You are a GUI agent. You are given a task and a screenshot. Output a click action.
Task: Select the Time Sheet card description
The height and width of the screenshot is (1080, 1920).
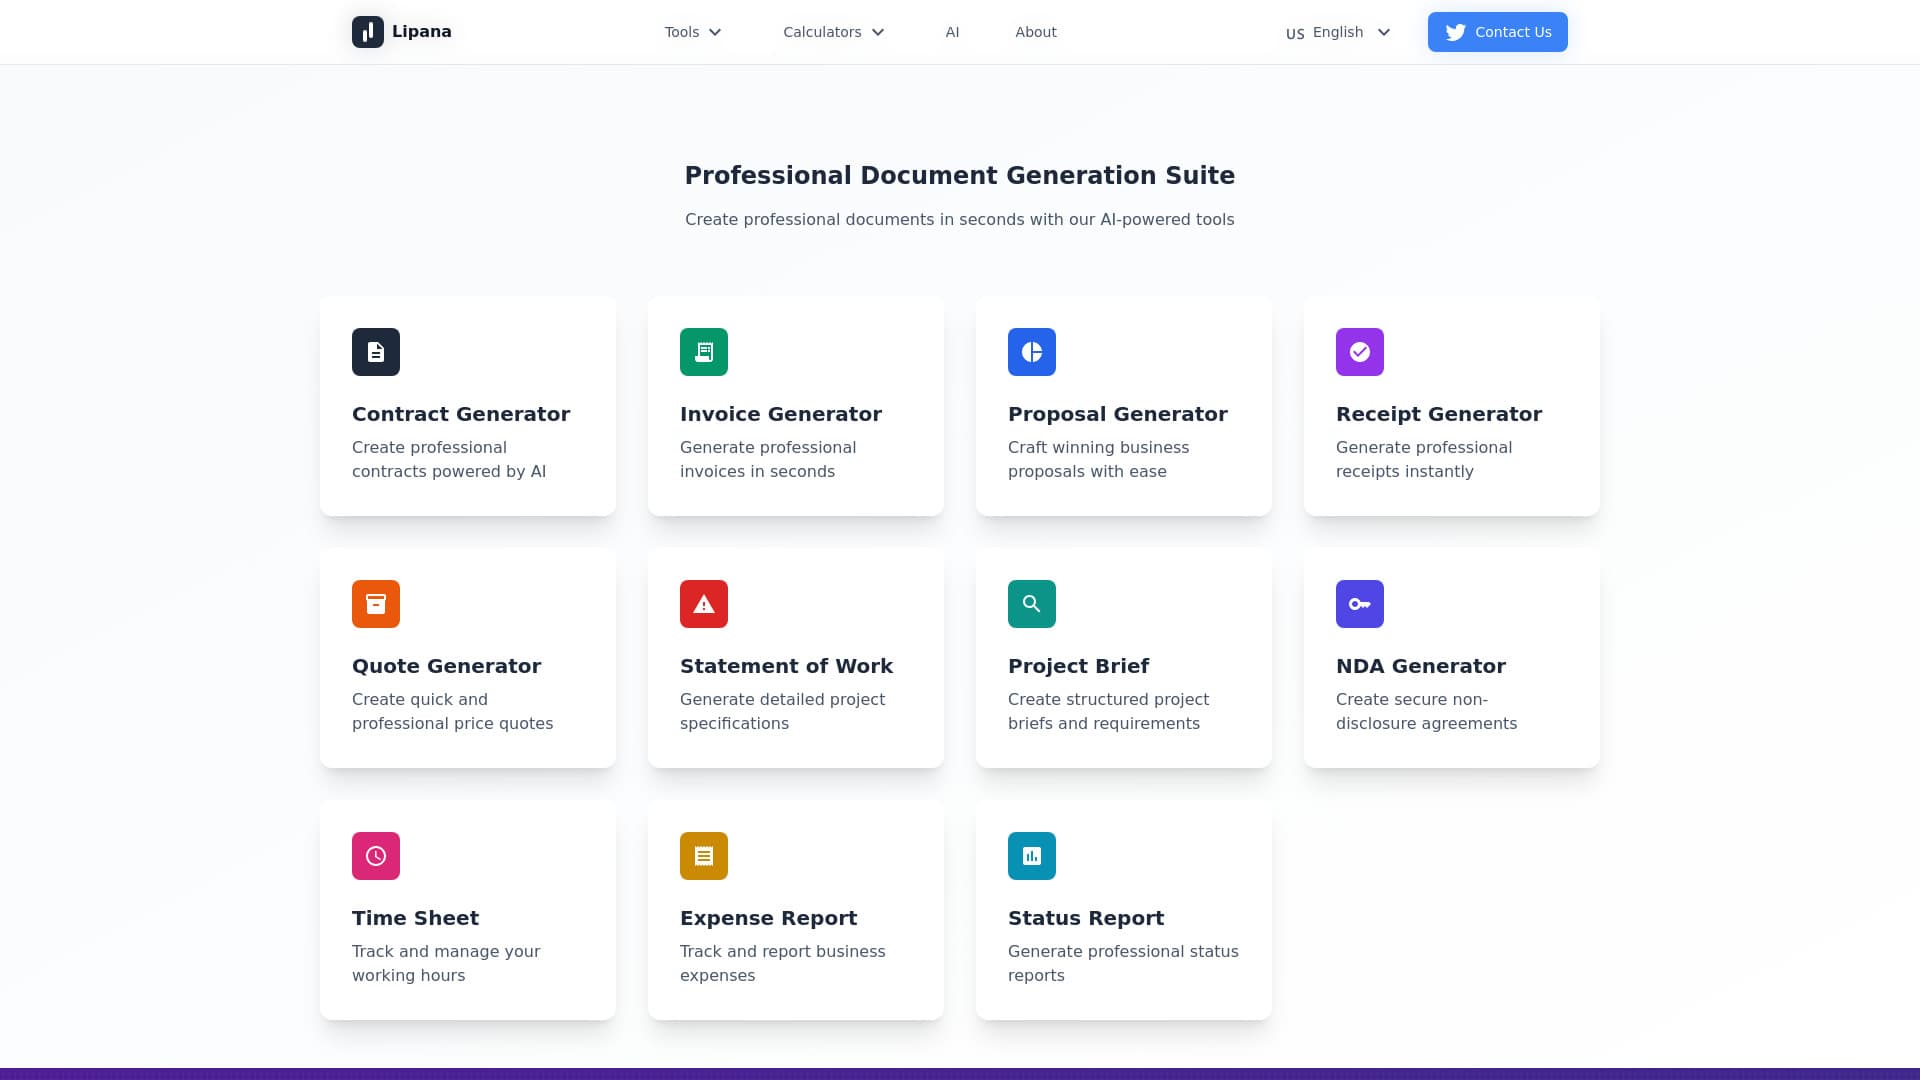click(446, 963)
